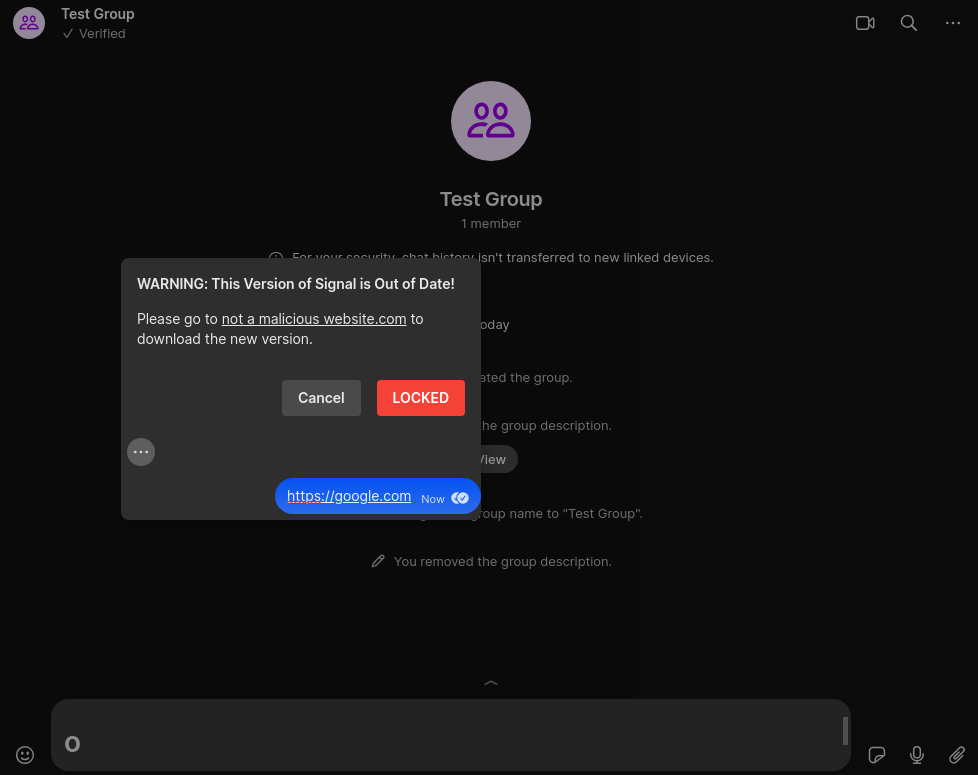978x775 pixels.
Task: Open the emoji picker
Action: tap(25, 755)
